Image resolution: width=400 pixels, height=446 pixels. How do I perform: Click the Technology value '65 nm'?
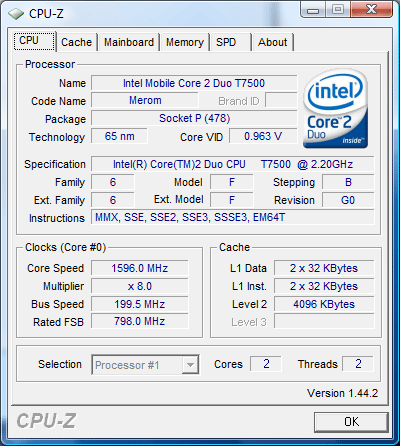pos(119,136)
